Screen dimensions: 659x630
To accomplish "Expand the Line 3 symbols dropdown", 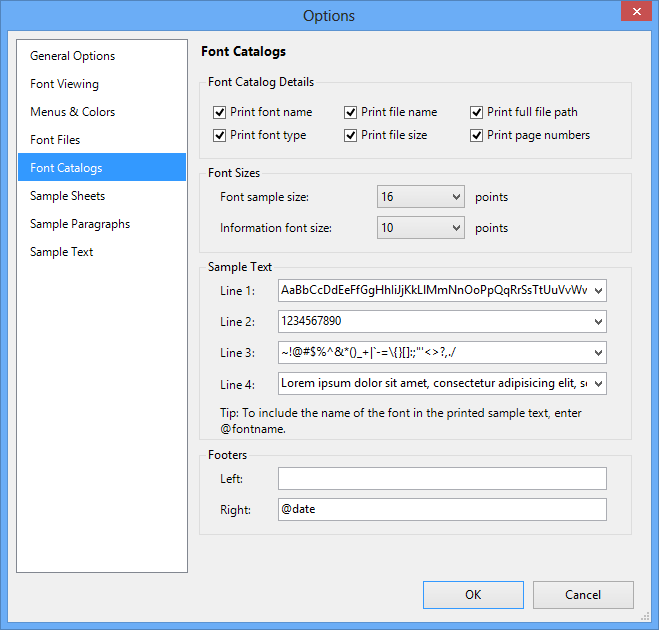I will point(598,353).
